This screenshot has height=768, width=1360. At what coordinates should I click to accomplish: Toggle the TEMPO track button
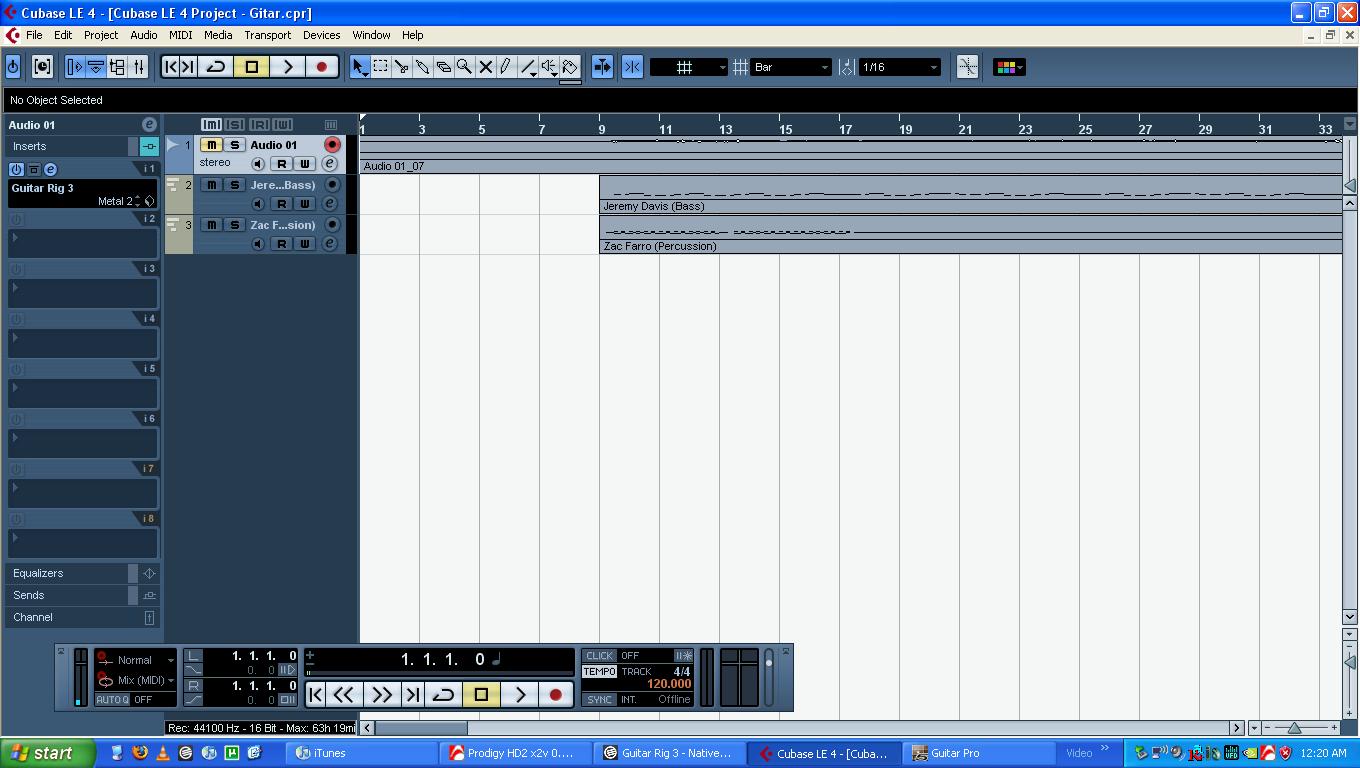(599, 672)
